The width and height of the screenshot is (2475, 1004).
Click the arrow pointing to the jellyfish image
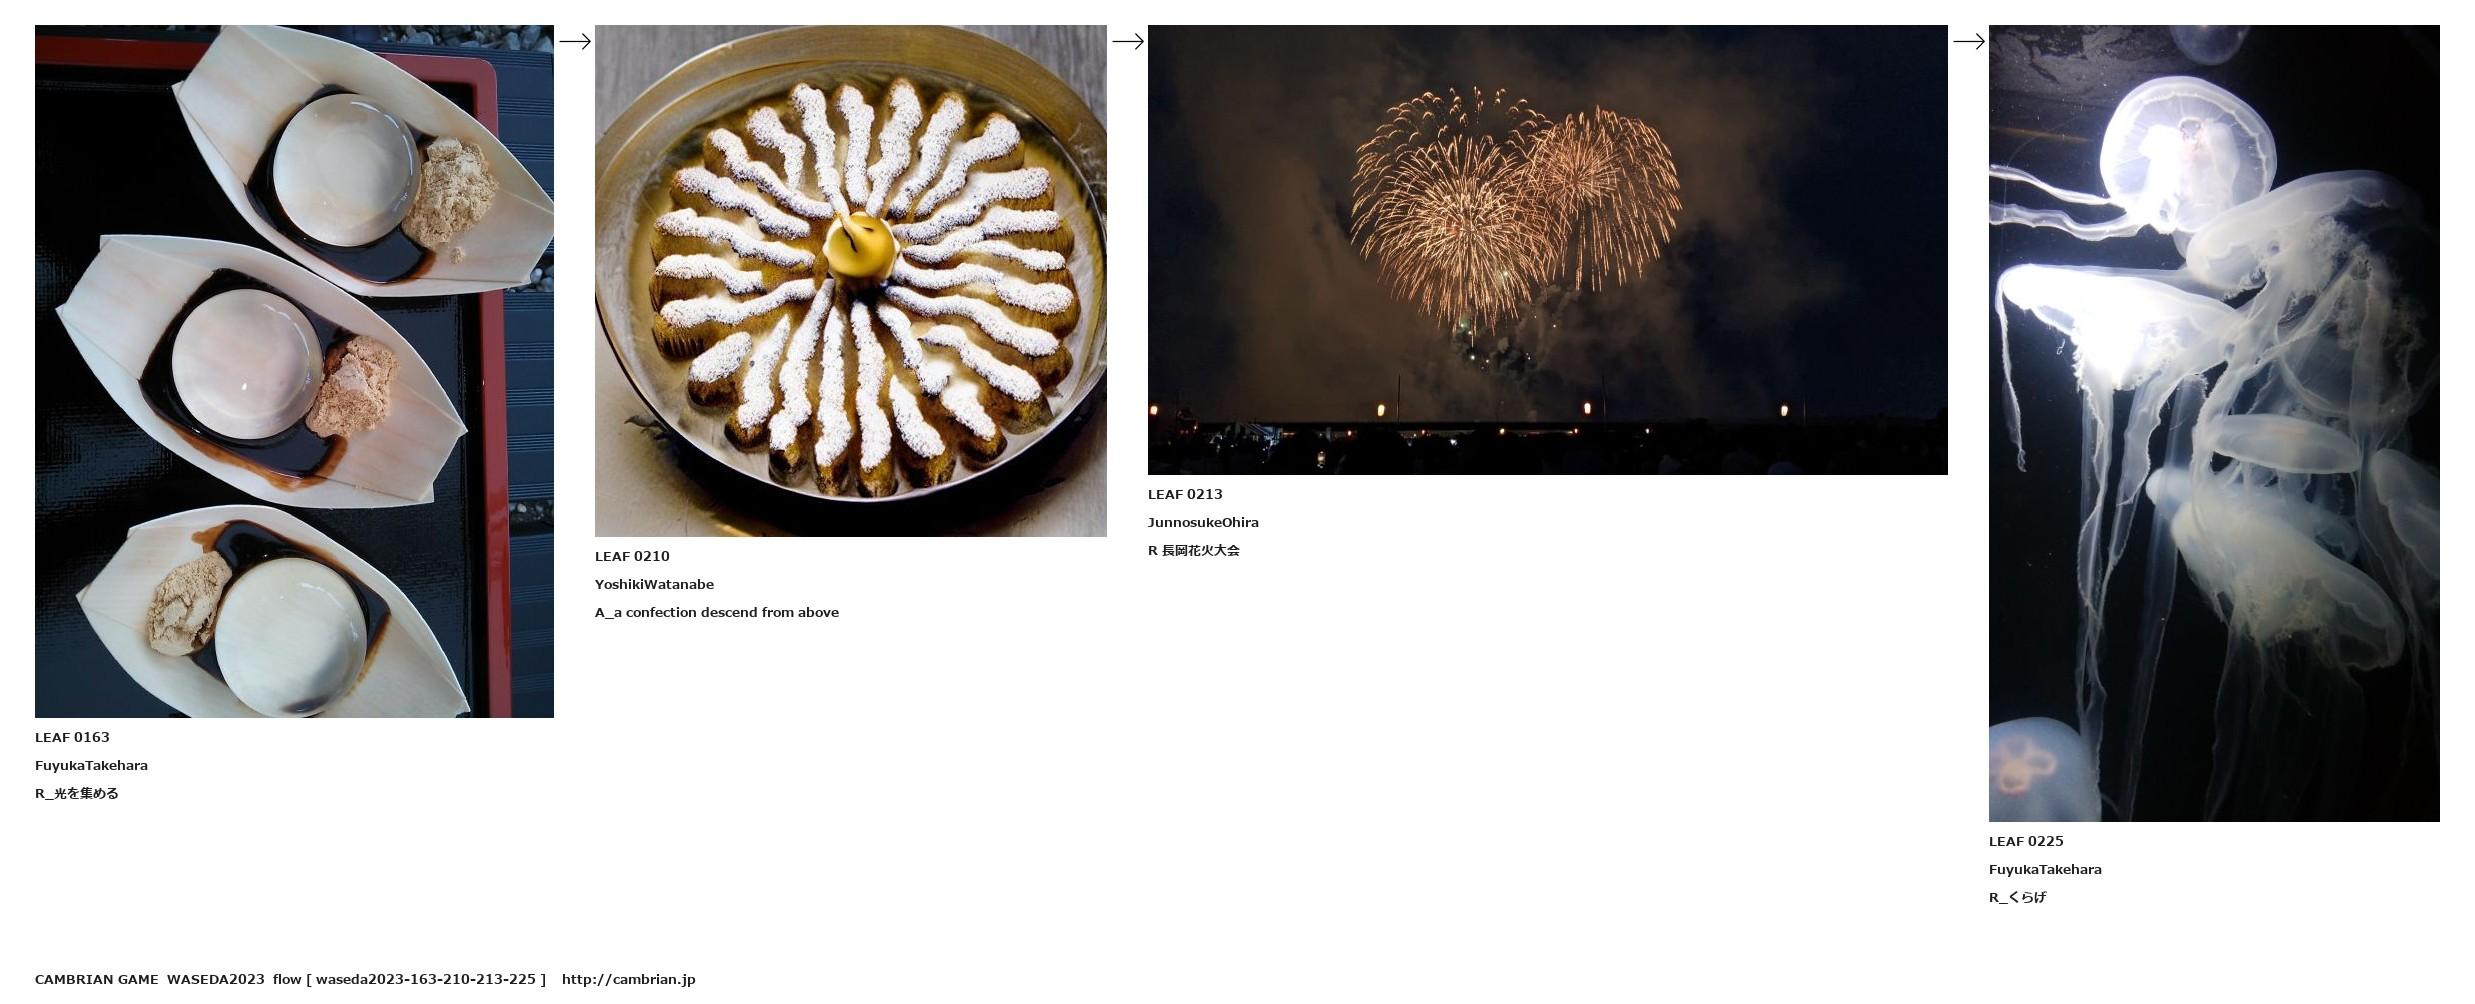[1969, 42]
